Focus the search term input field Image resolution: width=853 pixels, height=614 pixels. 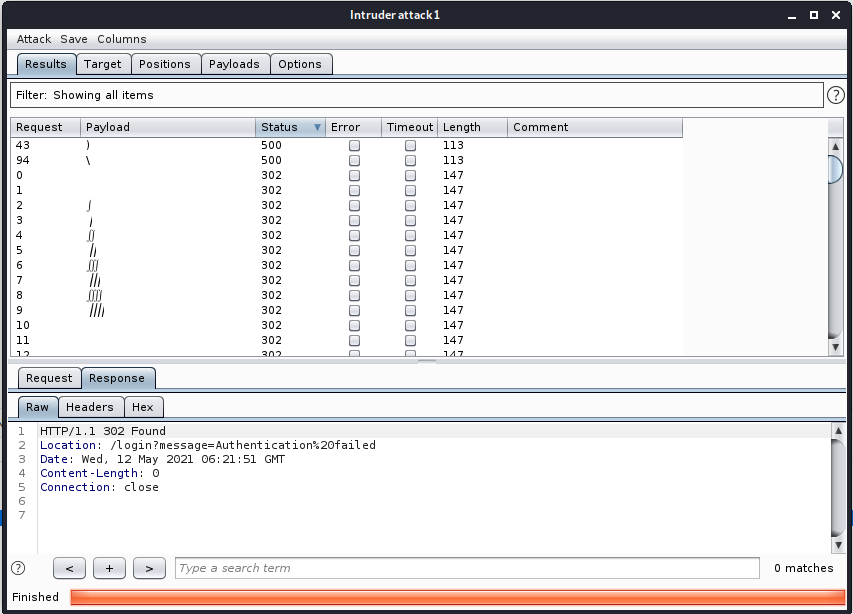pyautogui.click(x=466, y=568)
